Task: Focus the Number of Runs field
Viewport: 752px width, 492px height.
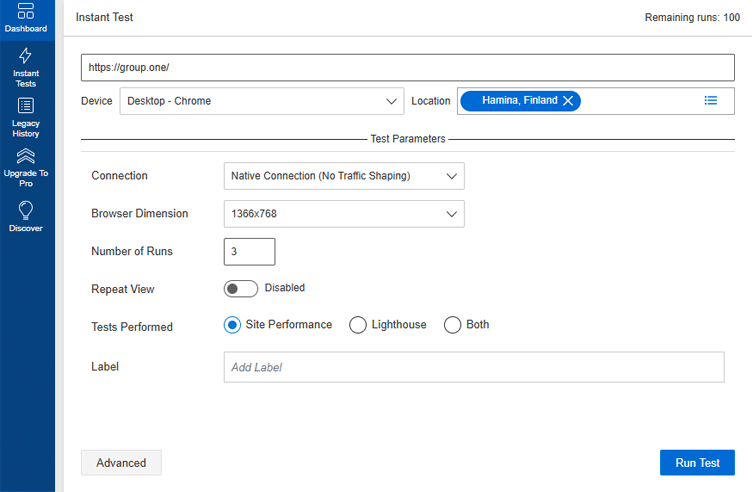Action: pos(249,252)
